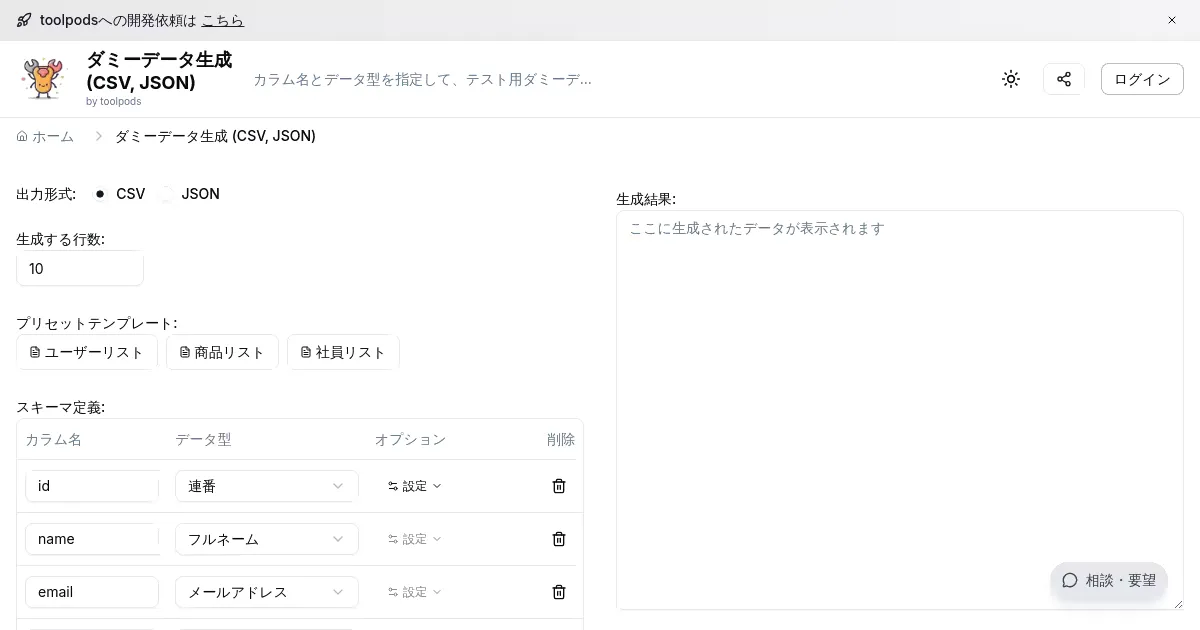Open the フルネーム data type dropdown
The height and width of the screenshot is (630, 1200).
coord(266,539)
